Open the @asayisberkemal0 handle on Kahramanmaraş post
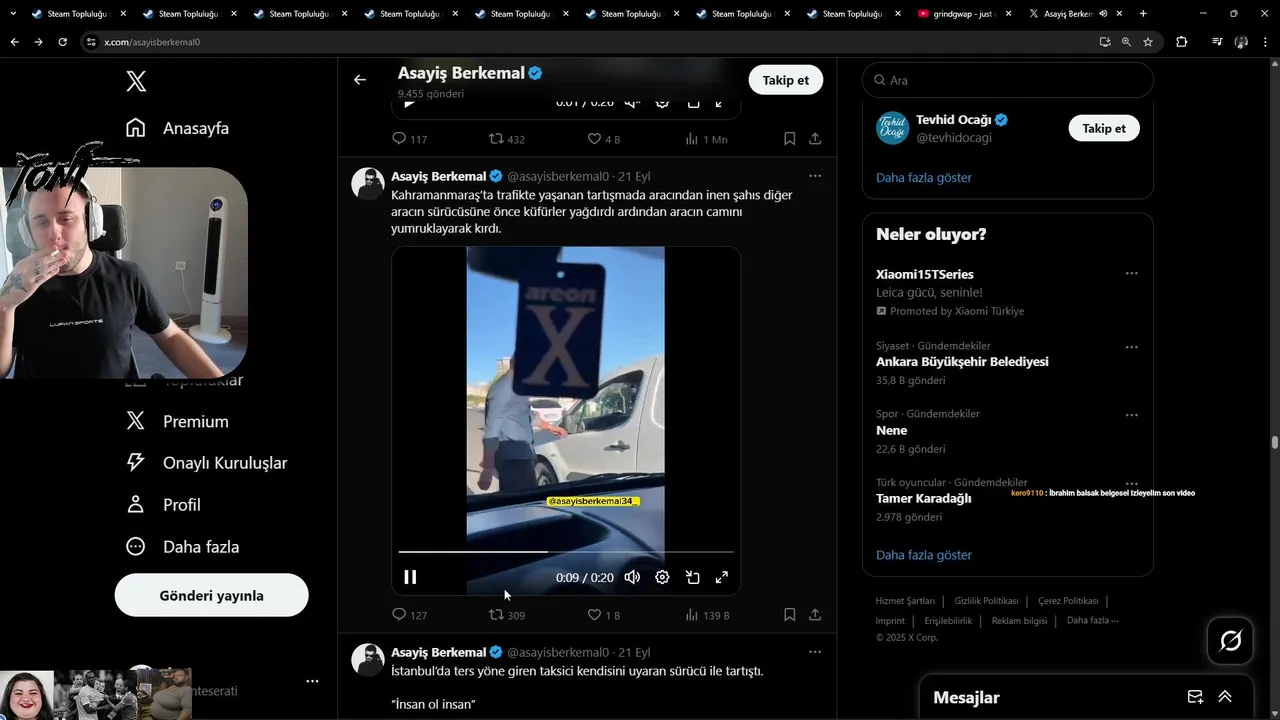 pos(558,176)
